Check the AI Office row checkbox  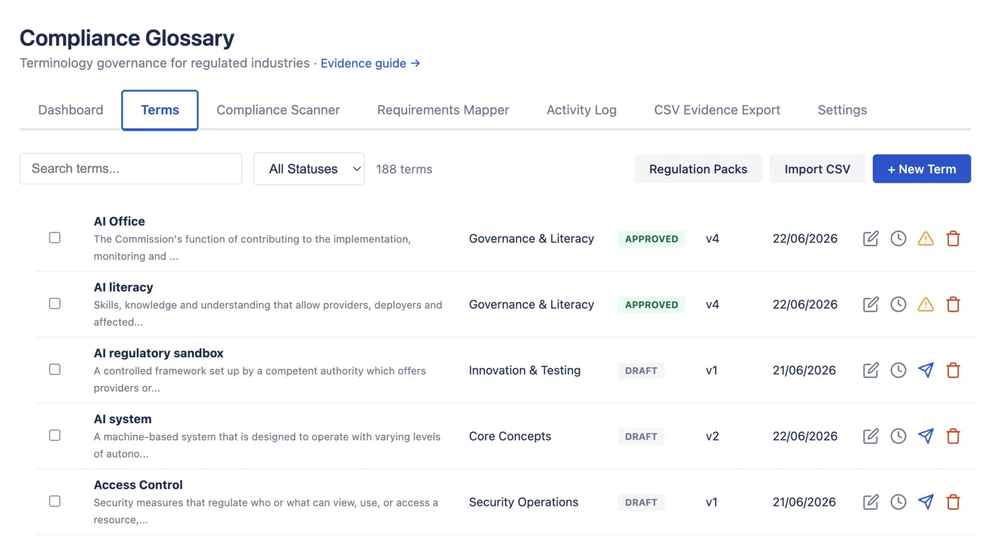point(55,238)
